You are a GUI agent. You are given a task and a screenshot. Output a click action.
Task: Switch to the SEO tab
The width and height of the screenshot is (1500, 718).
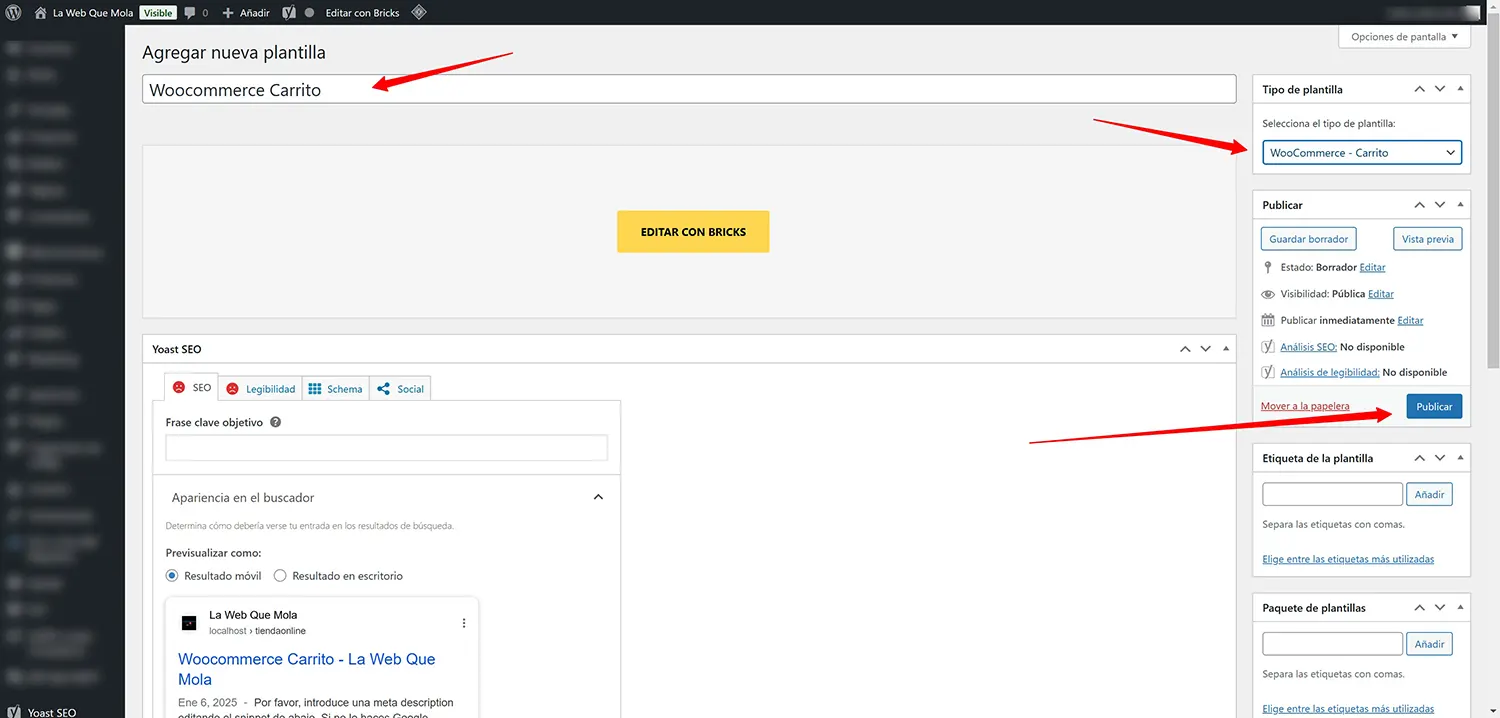(x=191, y=388)
